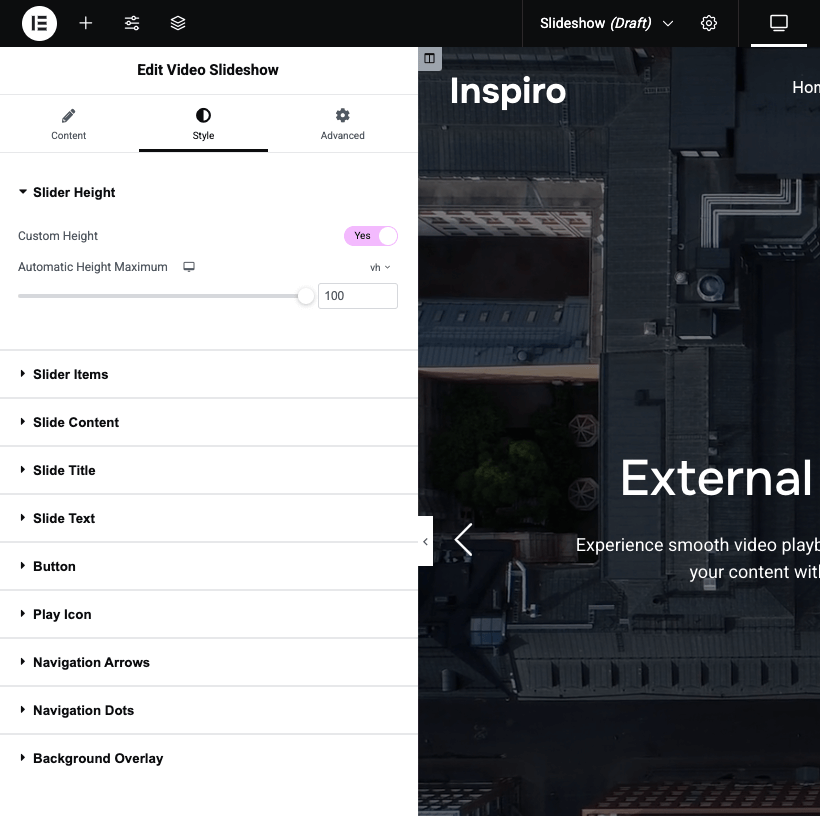Expand the Navigation Arrows section

[91, 662]
